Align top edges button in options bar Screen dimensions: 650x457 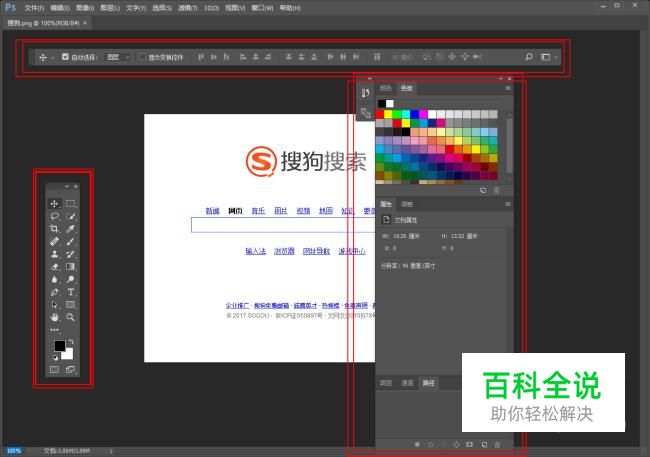click(x=201, y=57)
